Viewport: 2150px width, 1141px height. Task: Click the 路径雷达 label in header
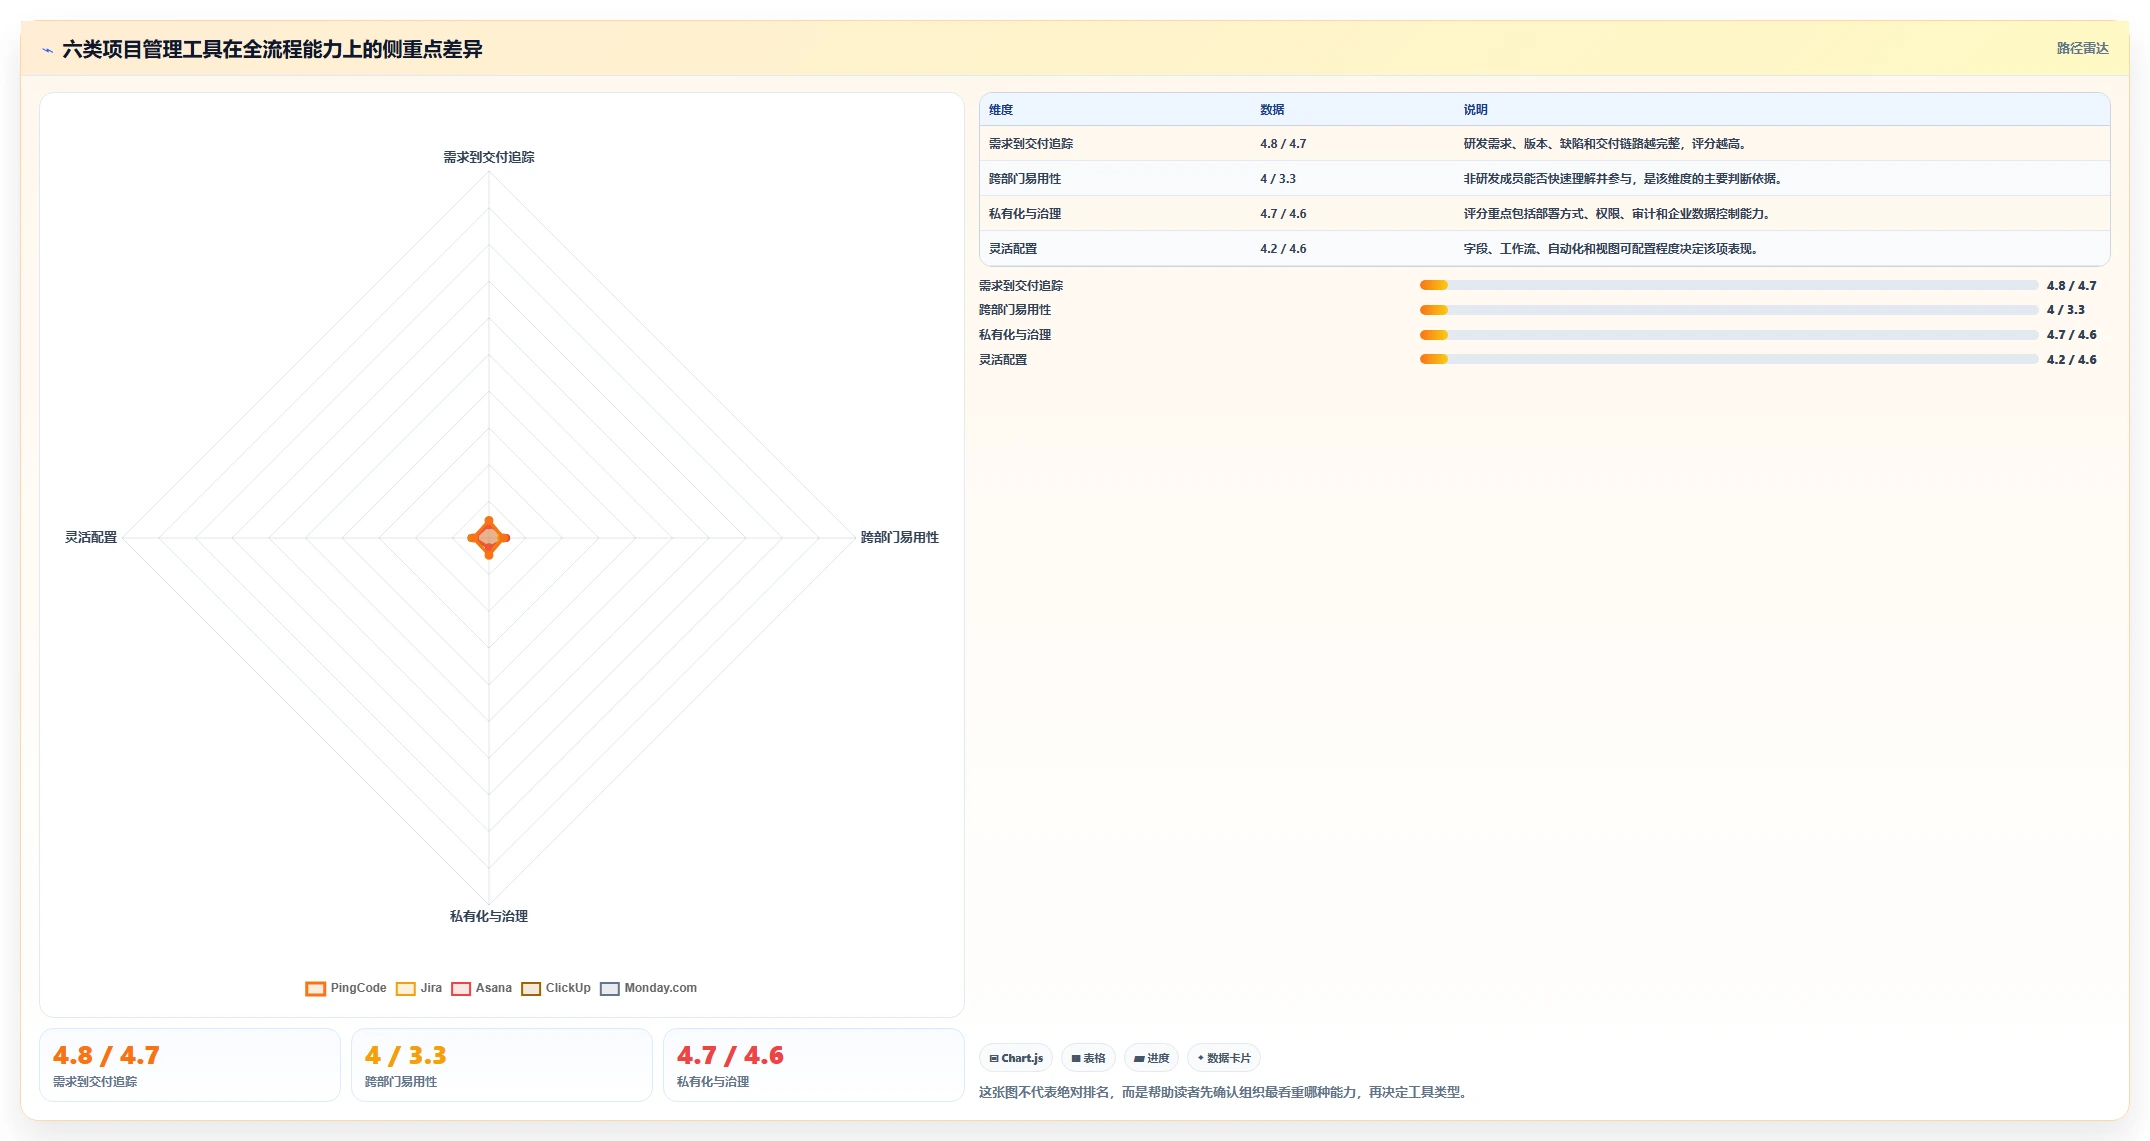click(2082, 48)
